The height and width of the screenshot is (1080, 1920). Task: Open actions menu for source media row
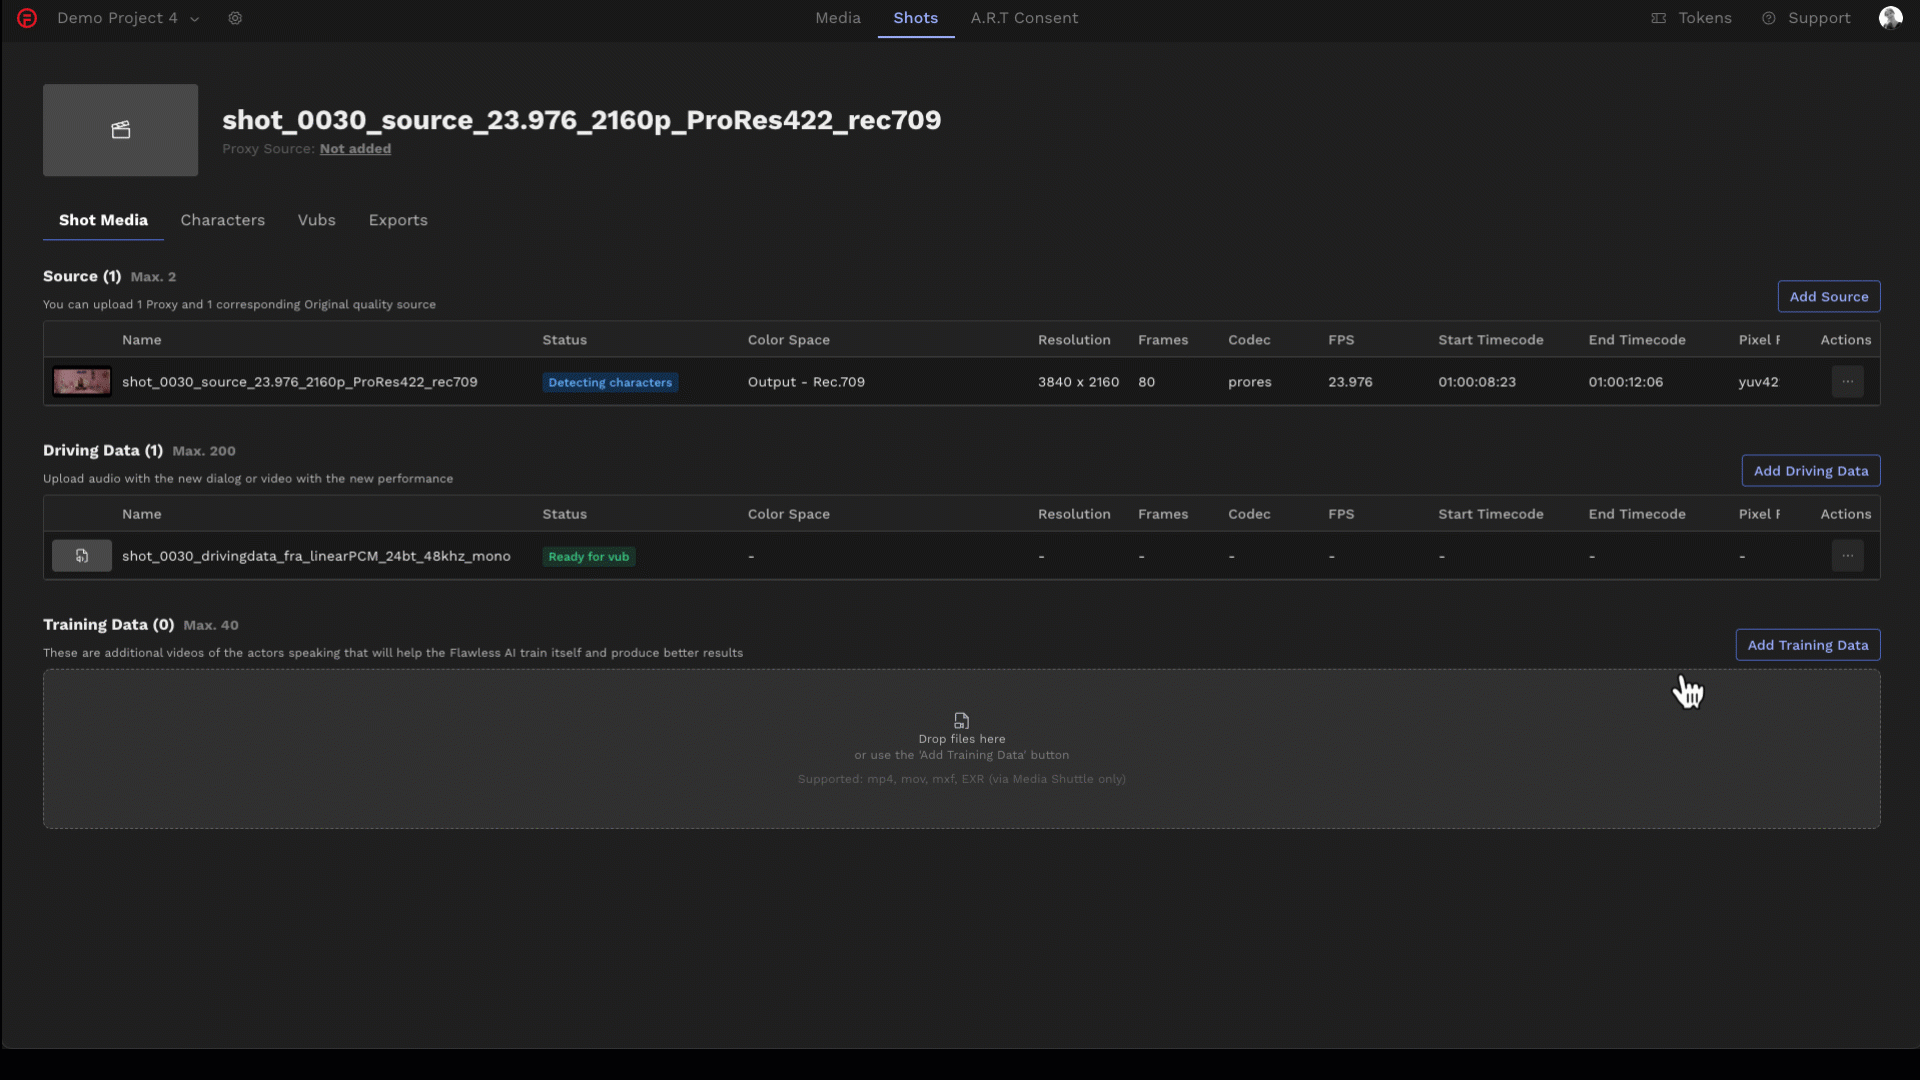point(1848,381)
